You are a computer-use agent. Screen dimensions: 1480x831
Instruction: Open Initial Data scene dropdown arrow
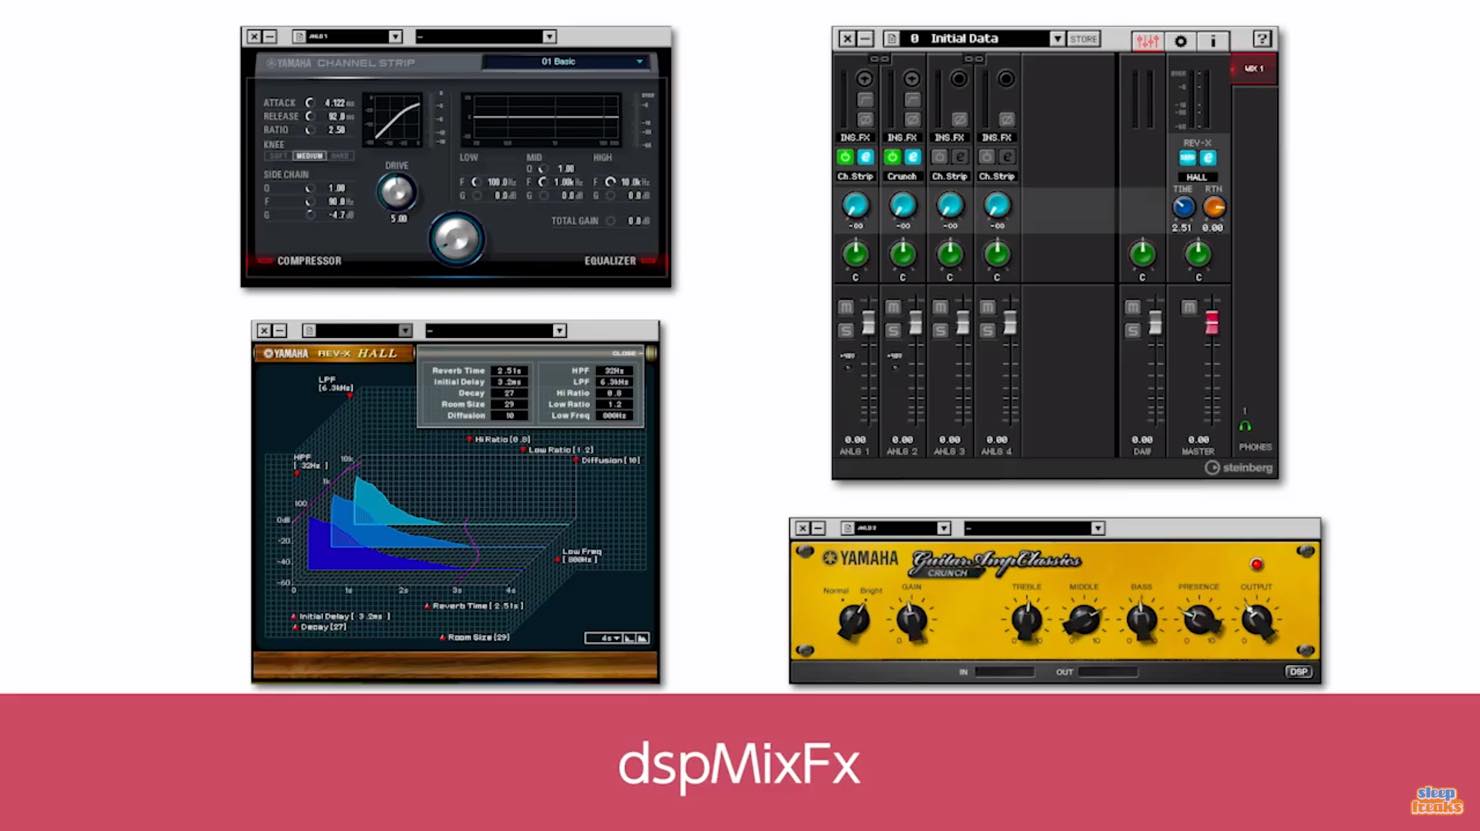click(1057, 39)
